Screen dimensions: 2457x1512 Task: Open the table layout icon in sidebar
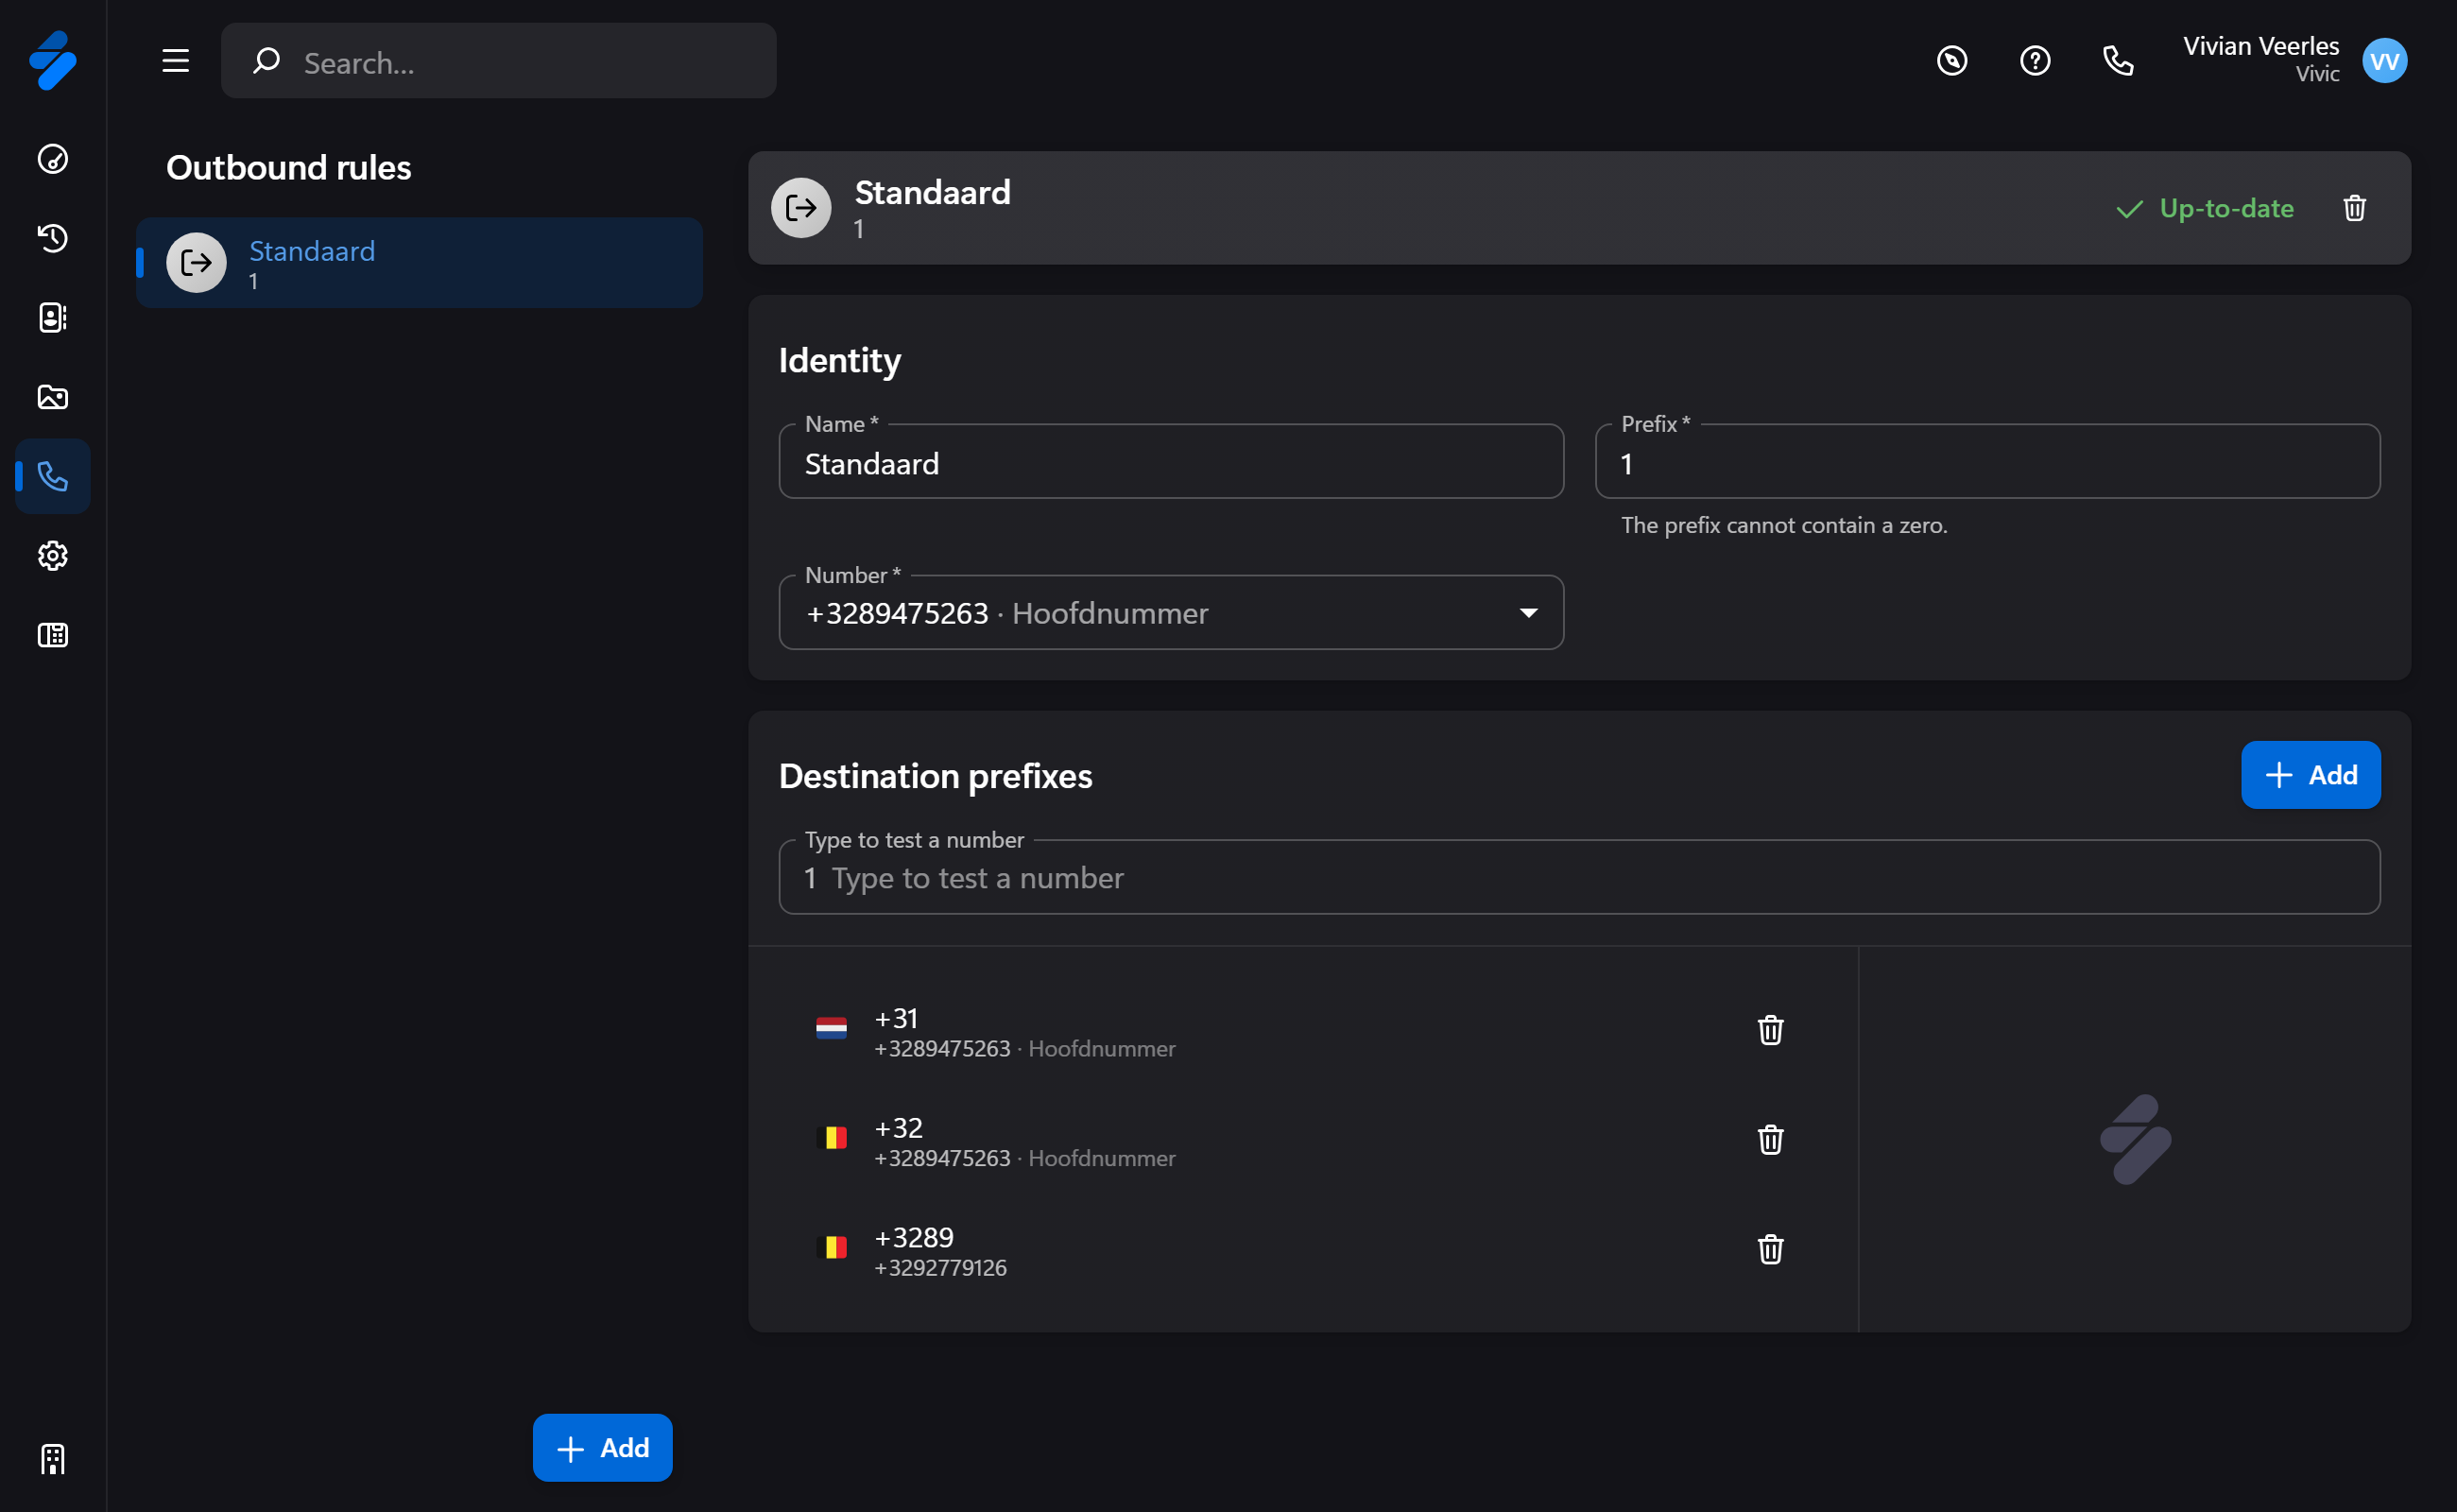point(52,635)
